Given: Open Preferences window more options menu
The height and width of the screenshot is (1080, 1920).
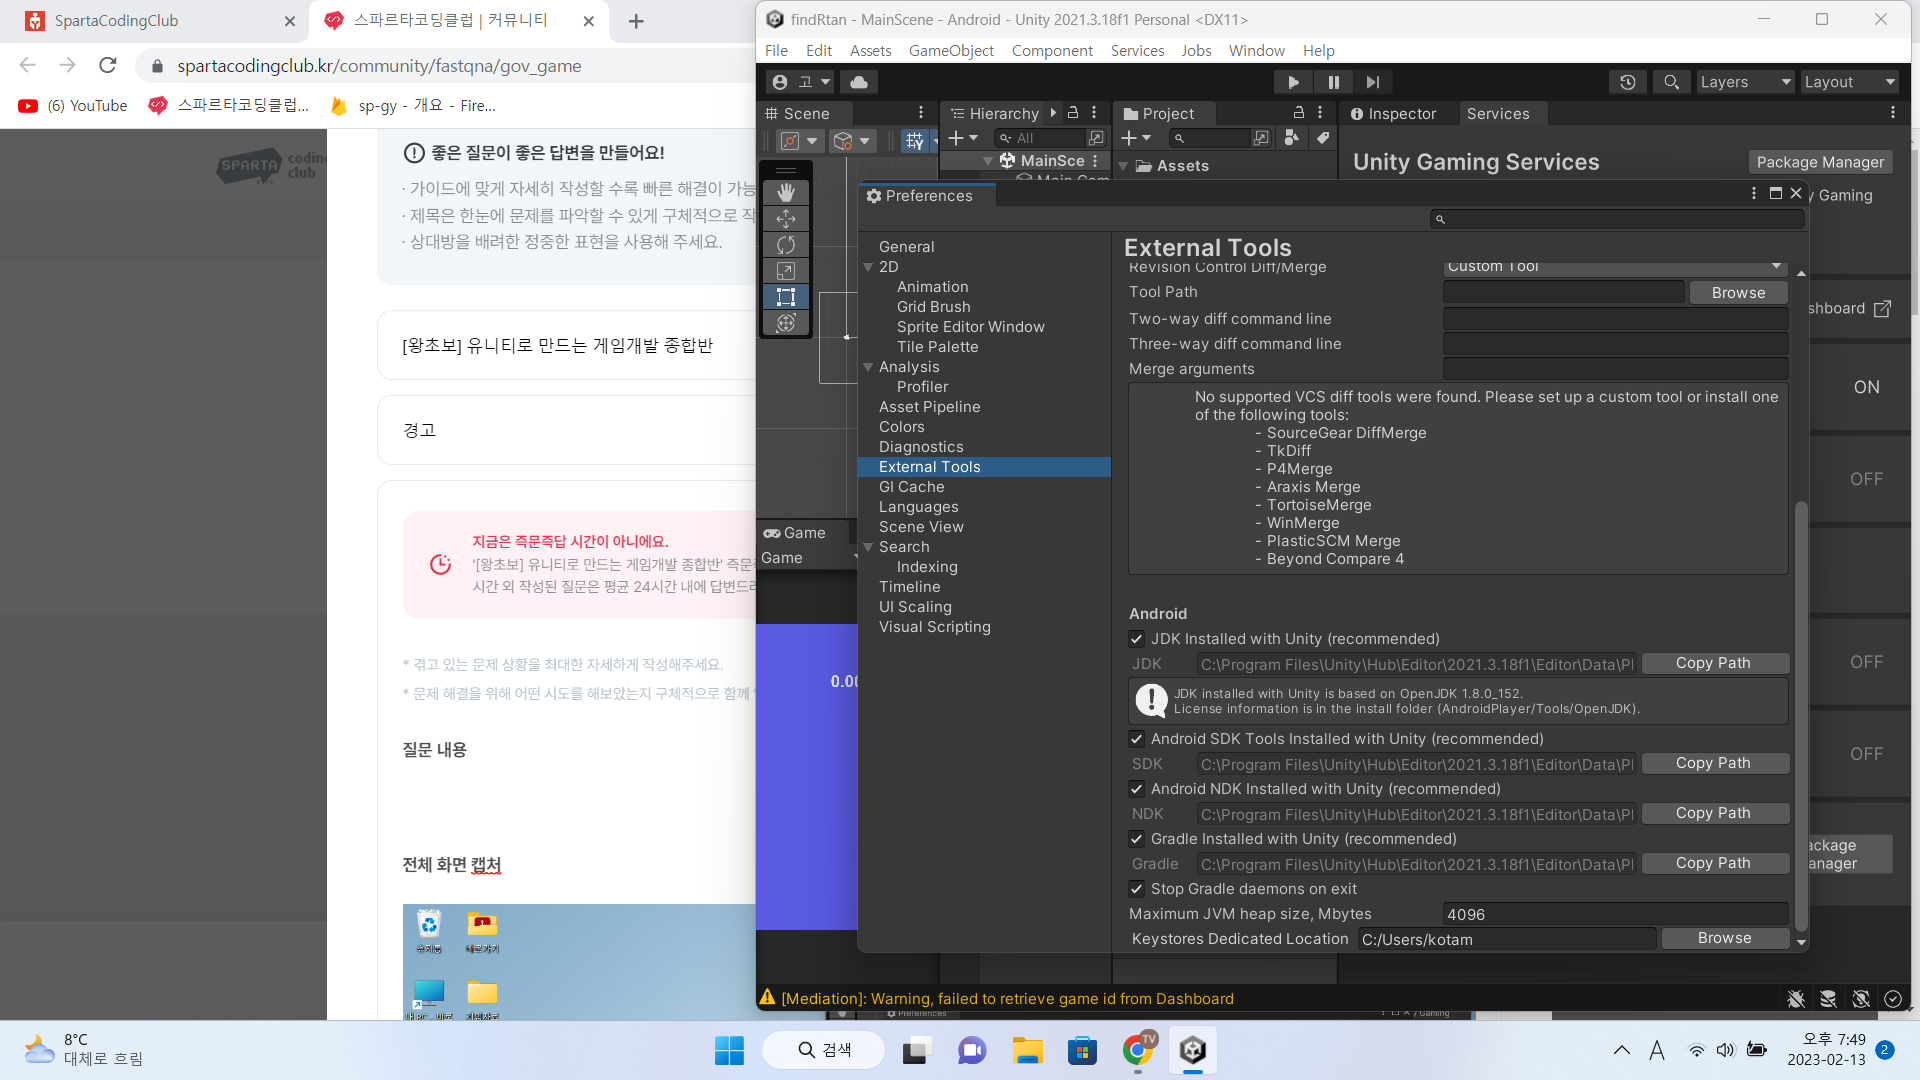Looking at the screenshot, I should (x=1754, y=194).
